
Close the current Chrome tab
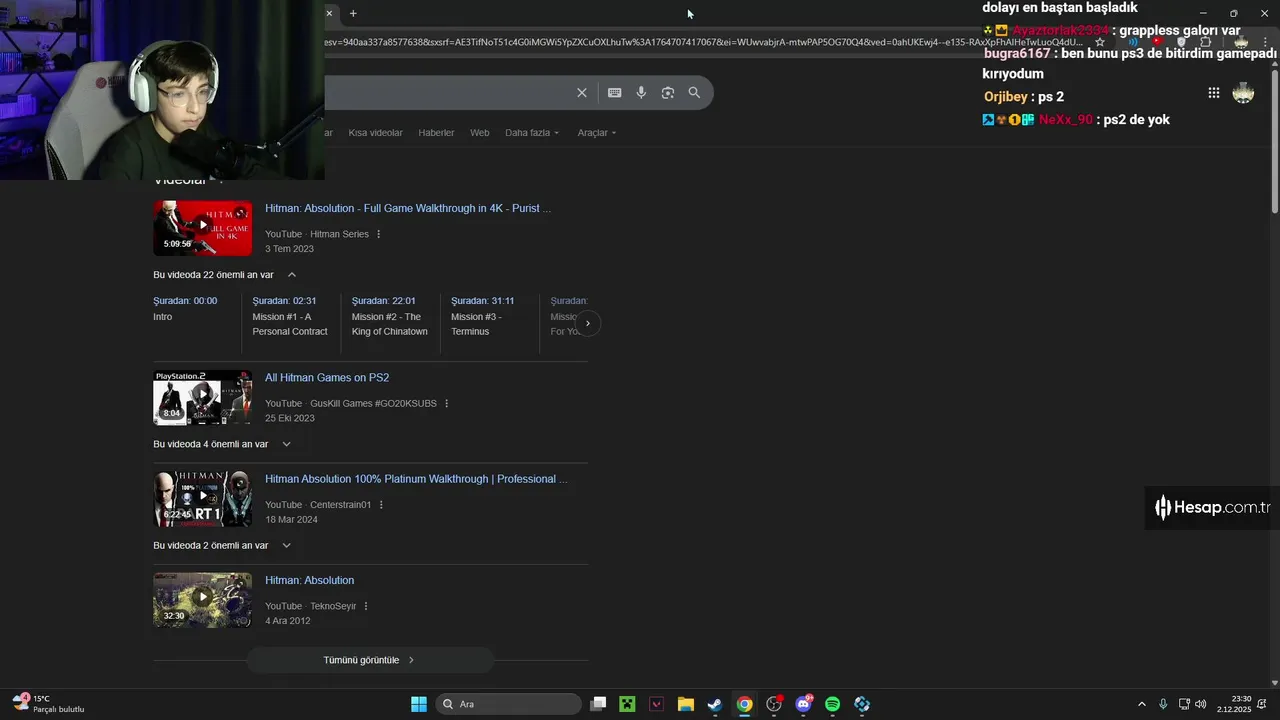click(329, 13)
